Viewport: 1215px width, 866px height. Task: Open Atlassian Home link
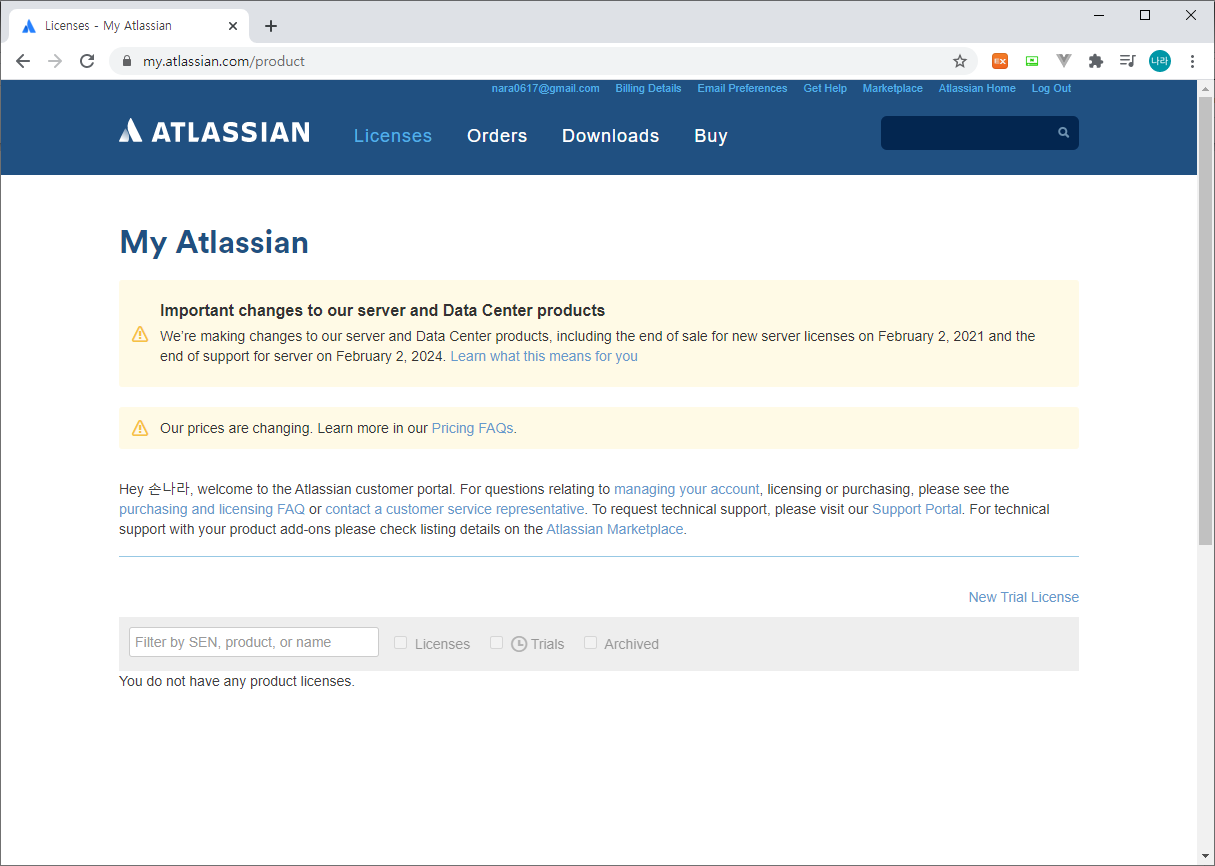click(x=977, y=88)
